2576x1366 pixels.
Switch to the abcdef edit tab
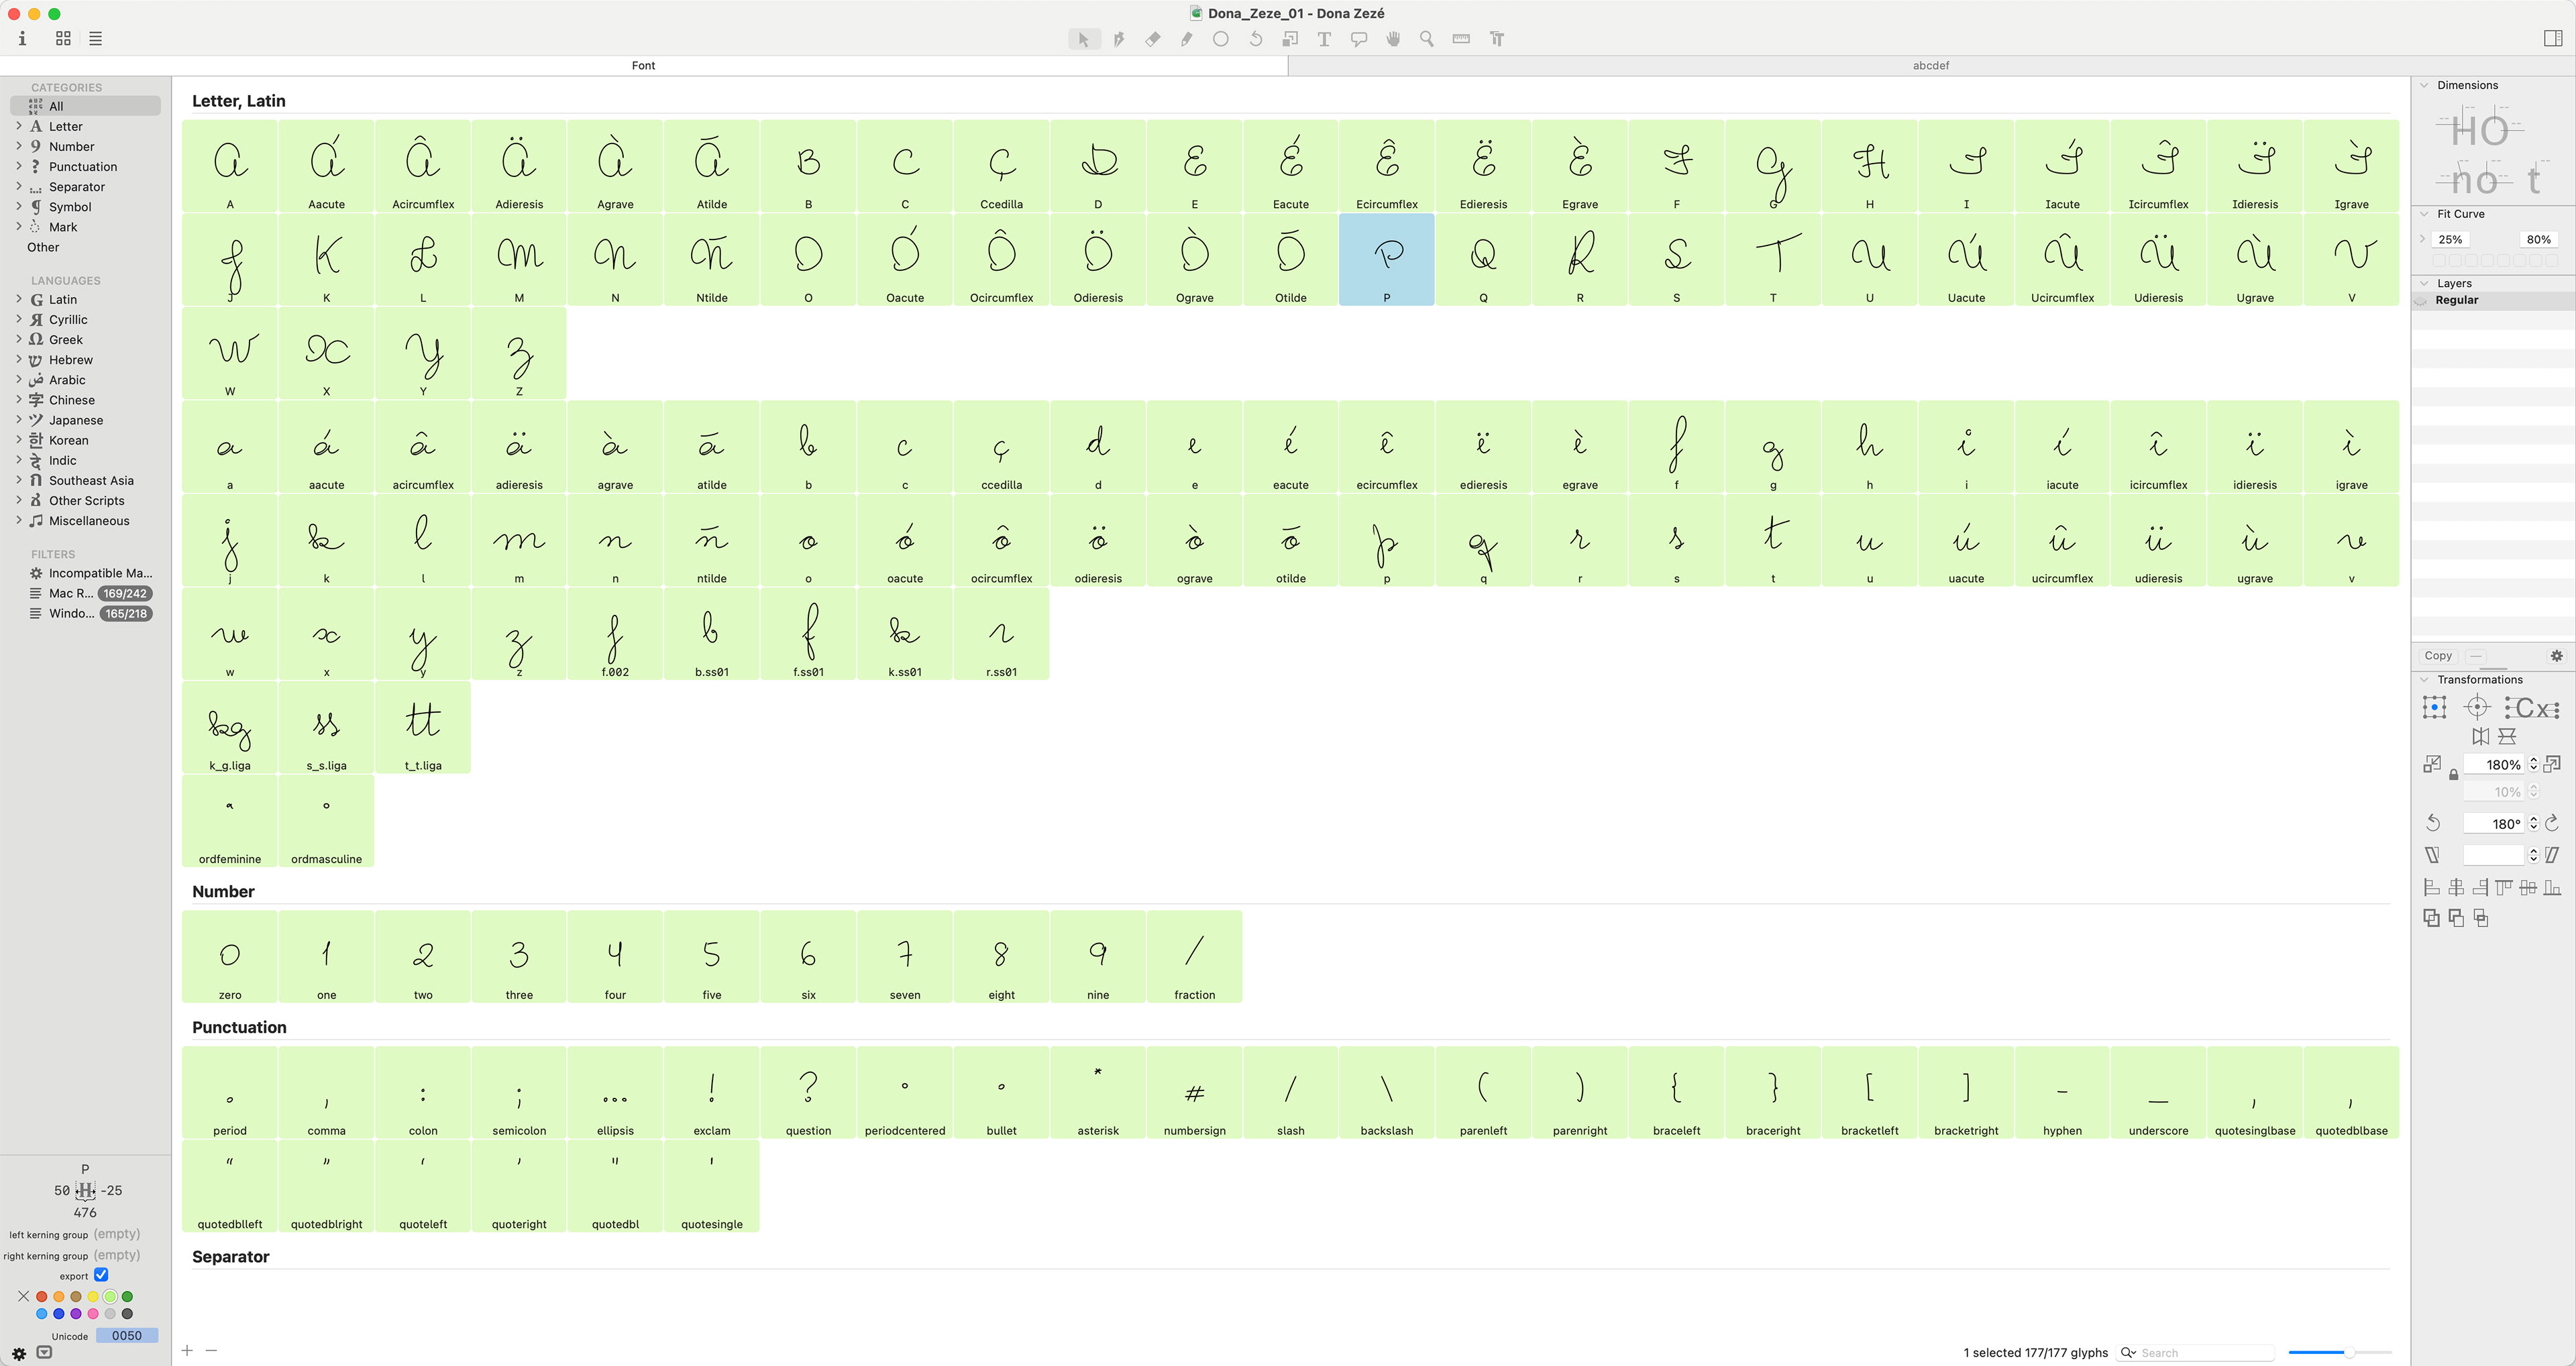pos(1931,66)
